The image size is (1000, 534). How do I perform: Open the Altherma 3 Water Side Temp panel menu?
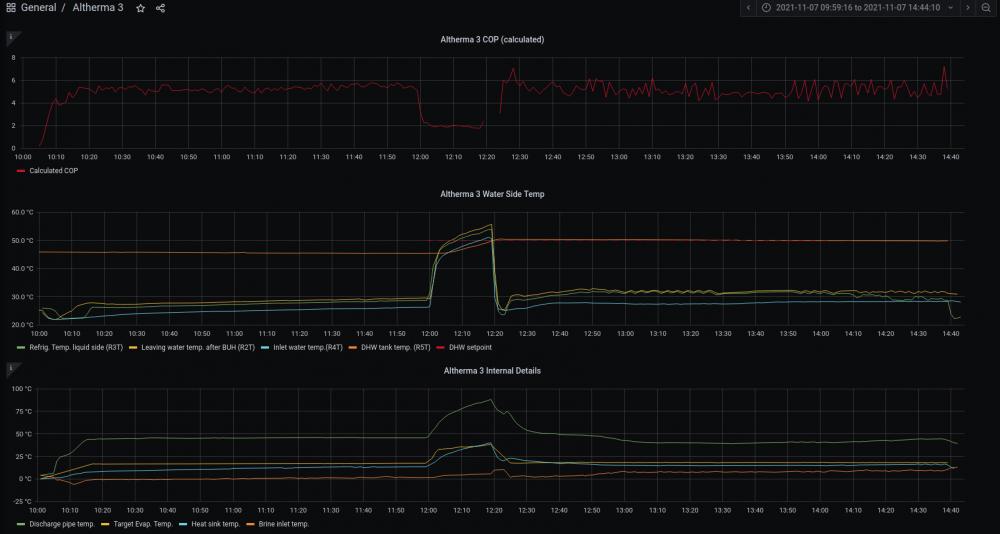coord(492,194)
